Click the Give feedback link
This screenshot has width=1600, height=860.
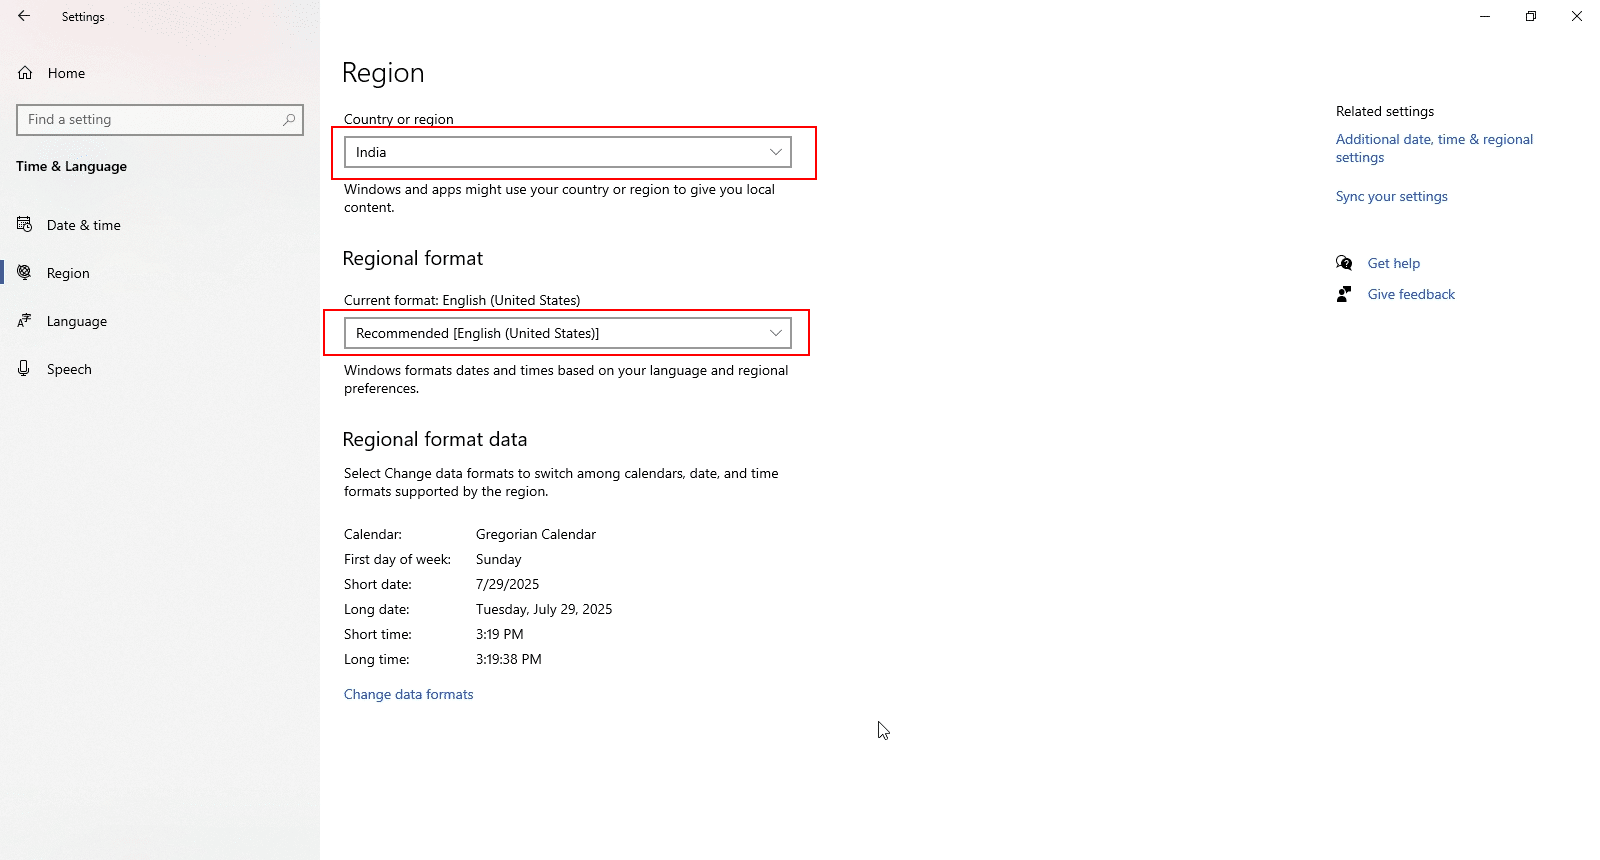1411,294
